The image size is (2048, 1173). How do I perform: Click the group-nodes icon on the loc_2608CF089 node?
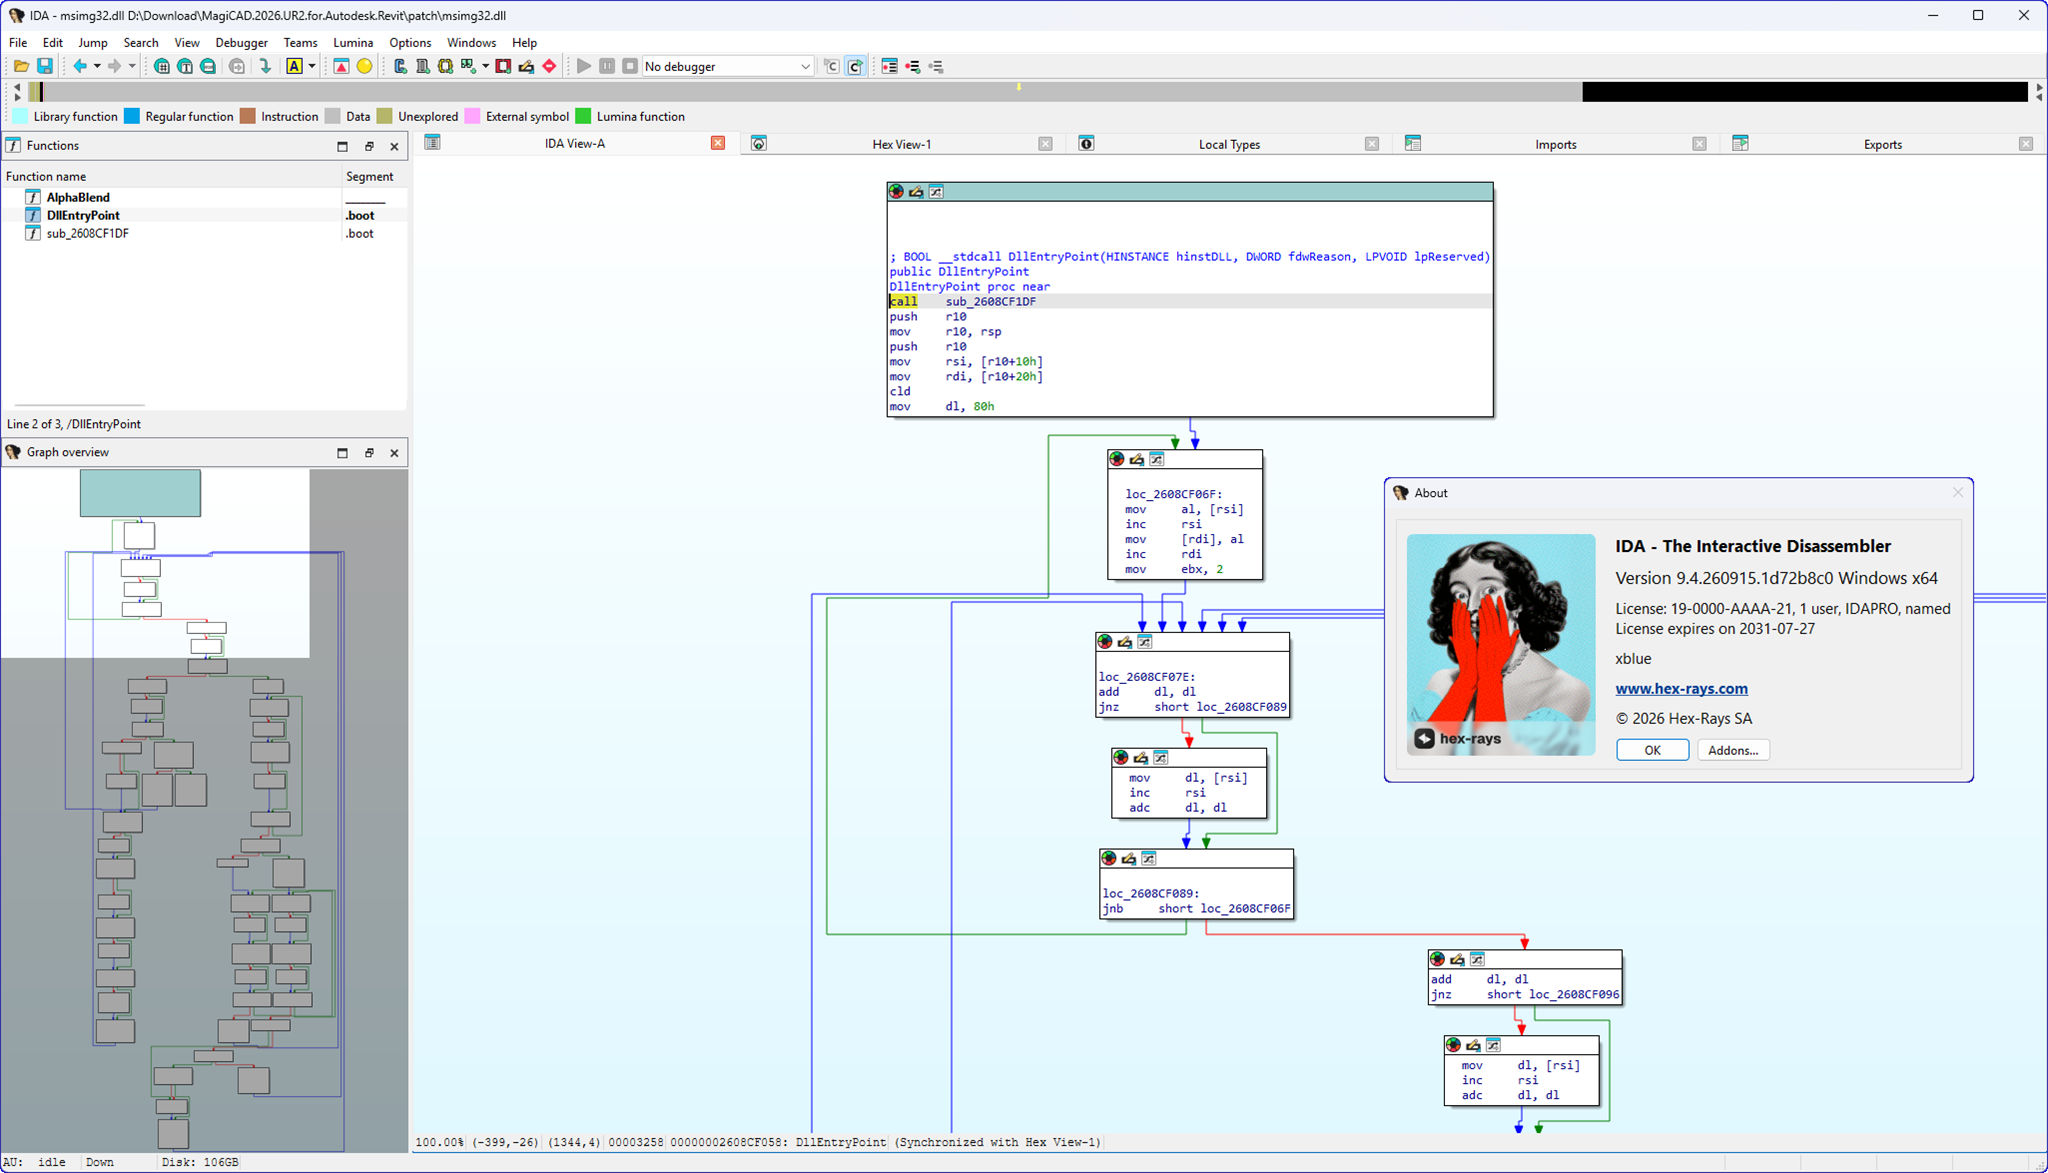1149,858
